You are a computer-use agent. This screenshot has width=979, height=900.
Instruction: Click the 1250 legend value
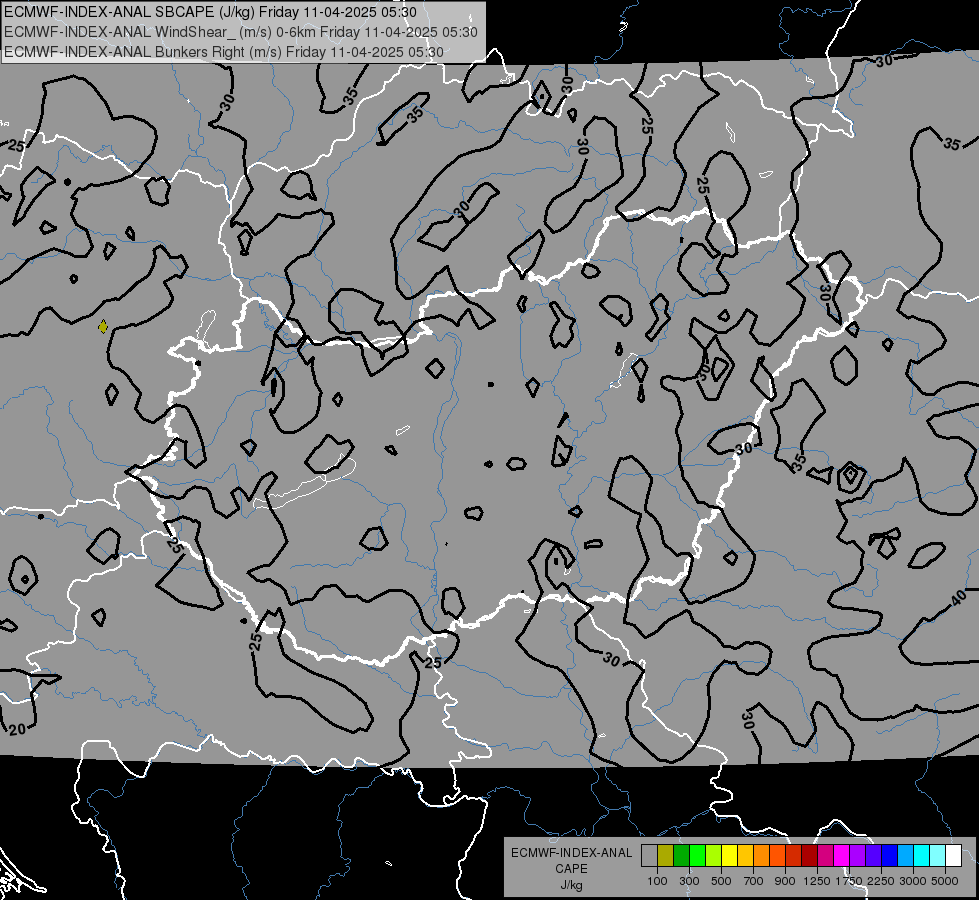tap(817, 881)
